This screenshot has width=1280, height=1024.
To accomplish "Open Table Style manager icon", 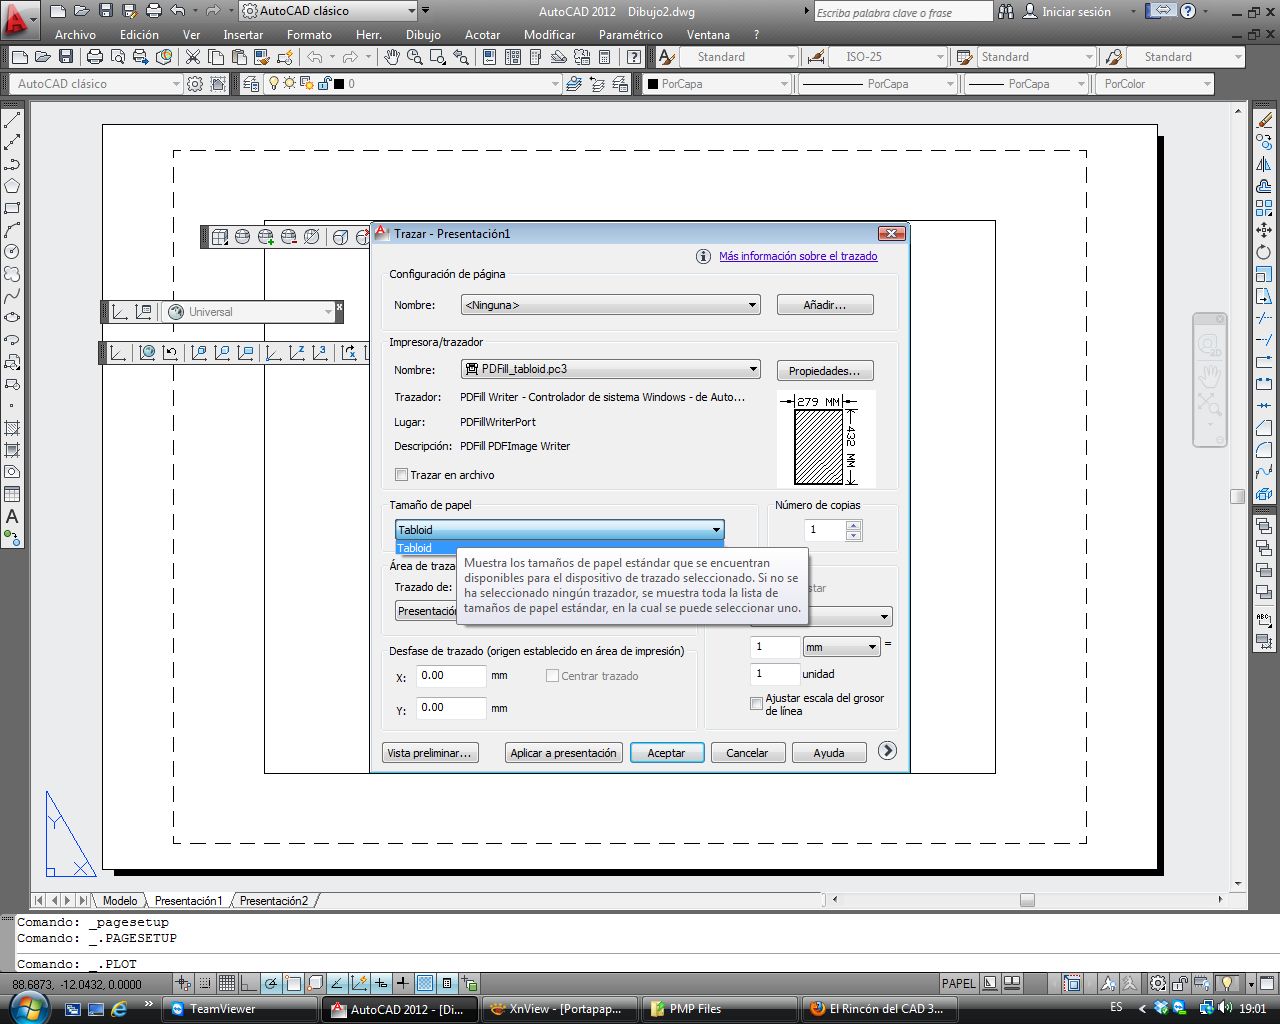I will tap(964, 57).
